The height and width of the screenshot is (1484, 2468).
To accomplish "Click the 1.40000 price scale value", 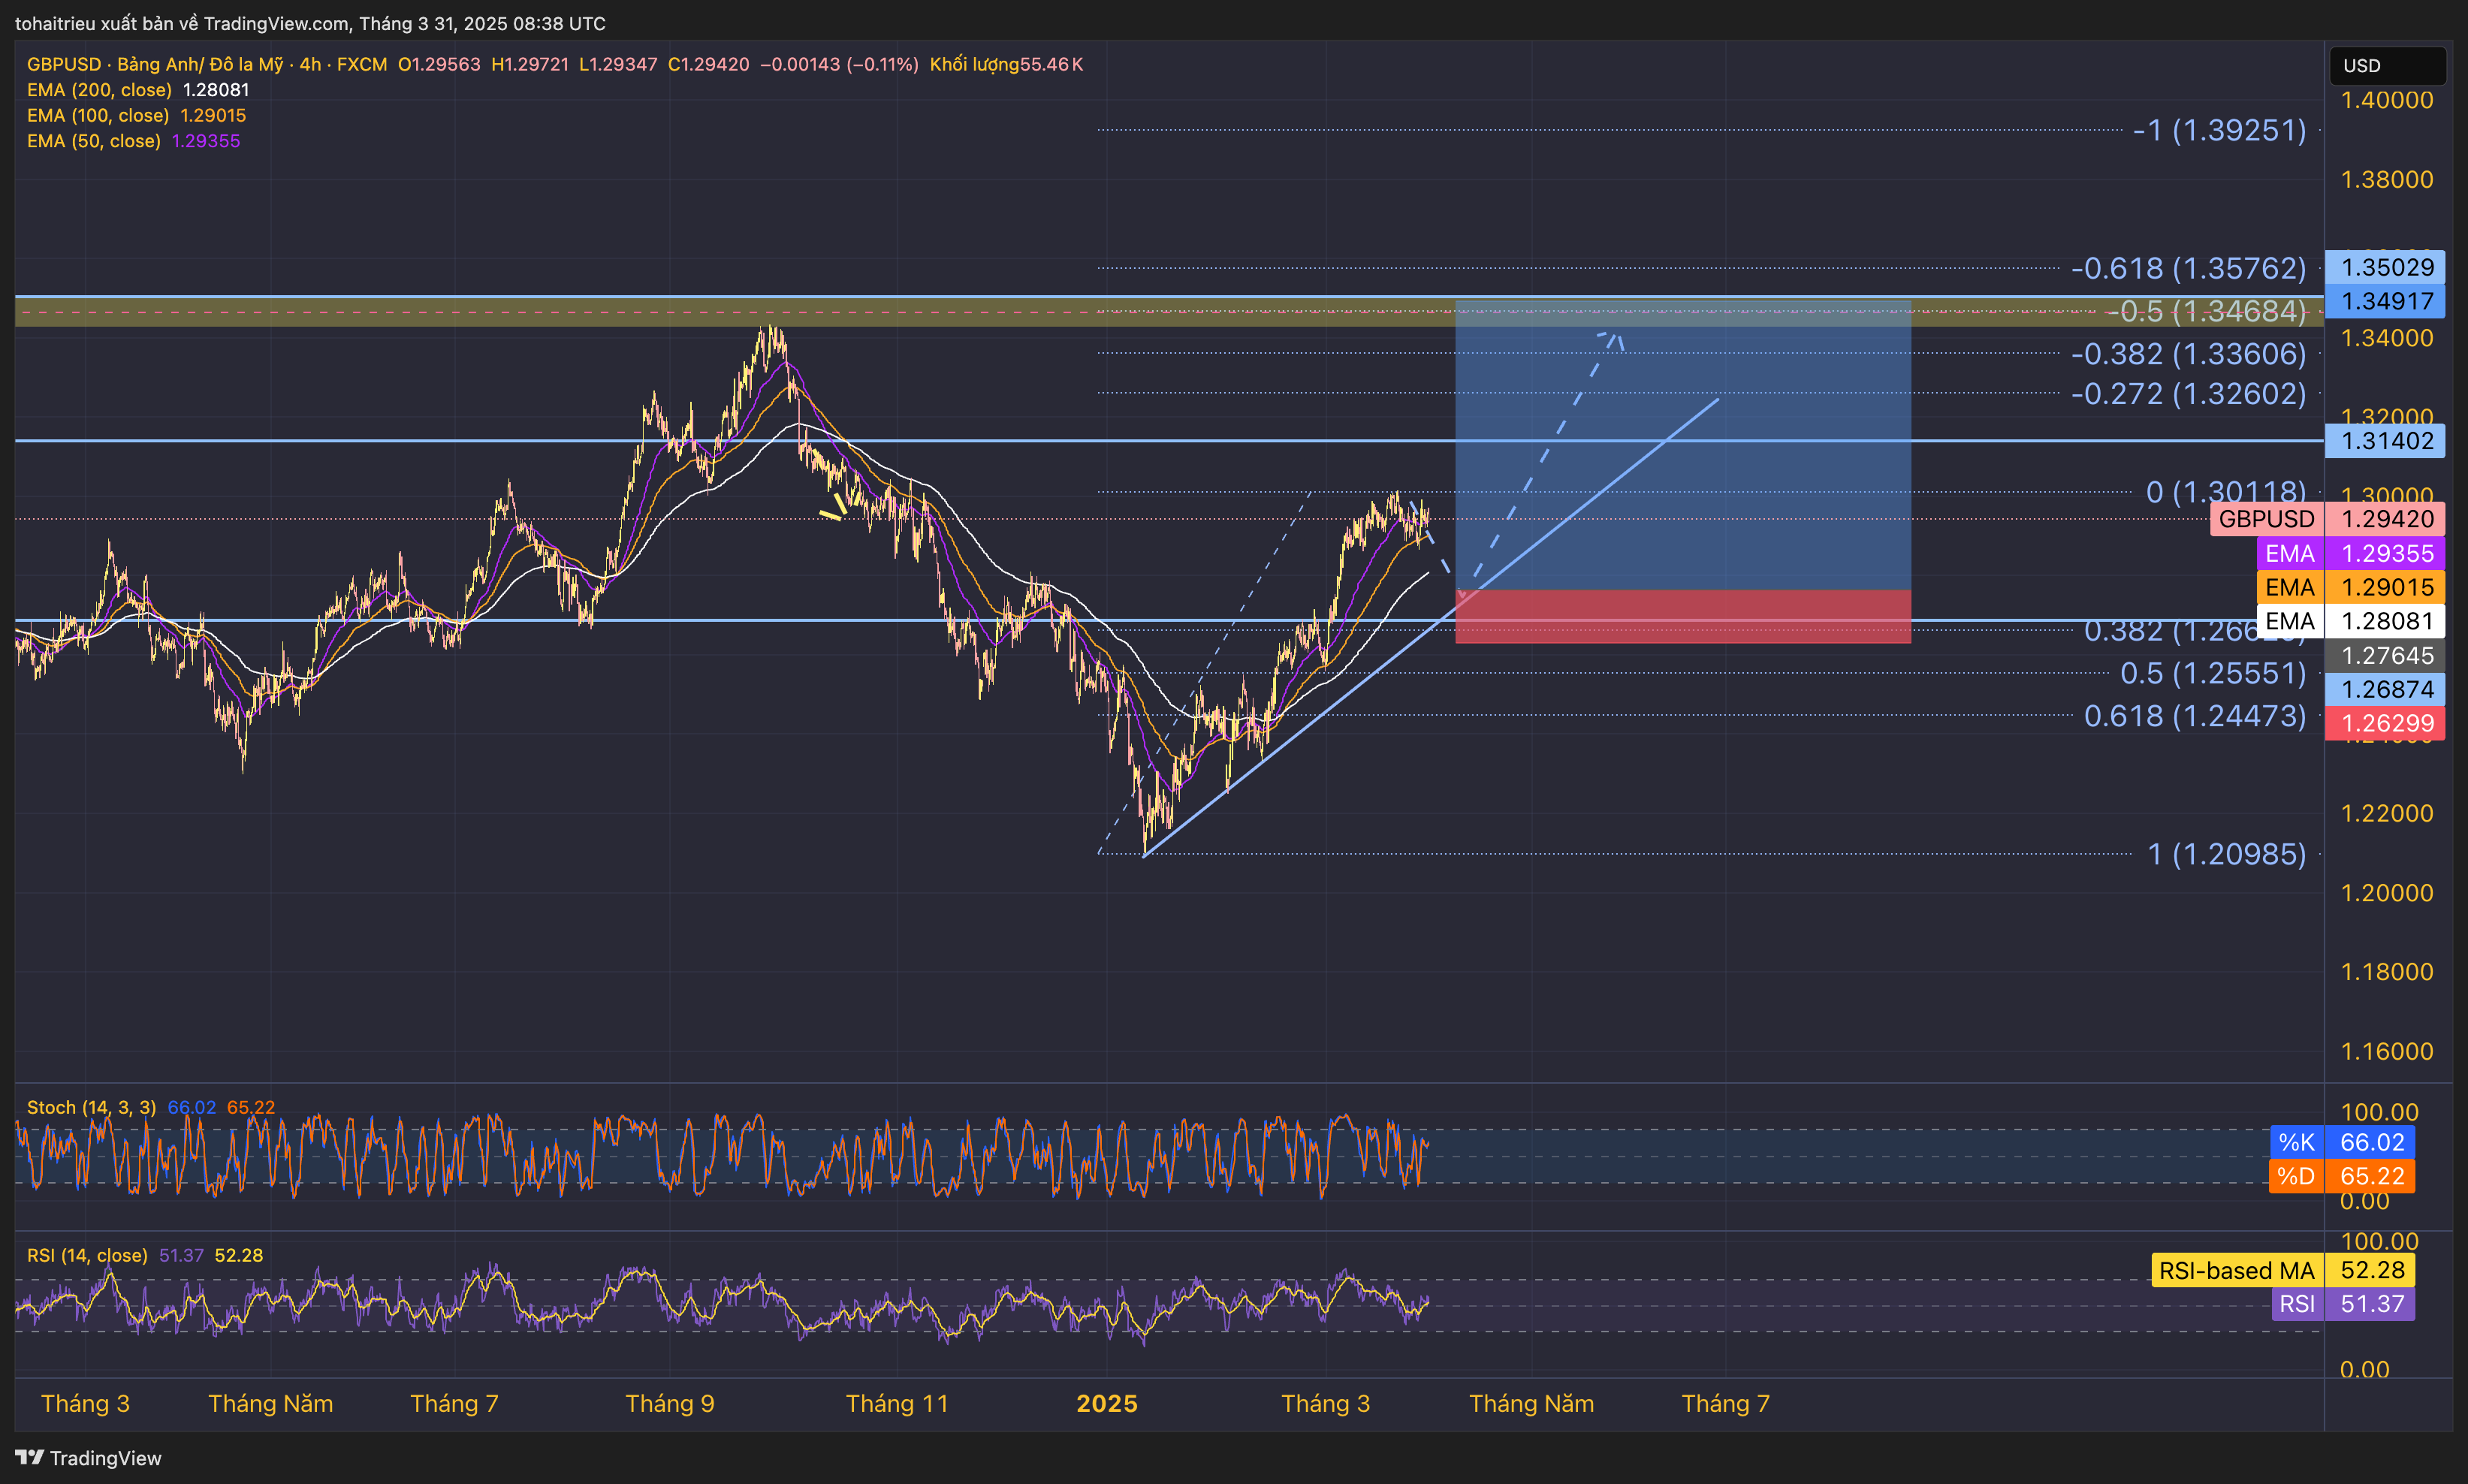I will point(2387,100).
